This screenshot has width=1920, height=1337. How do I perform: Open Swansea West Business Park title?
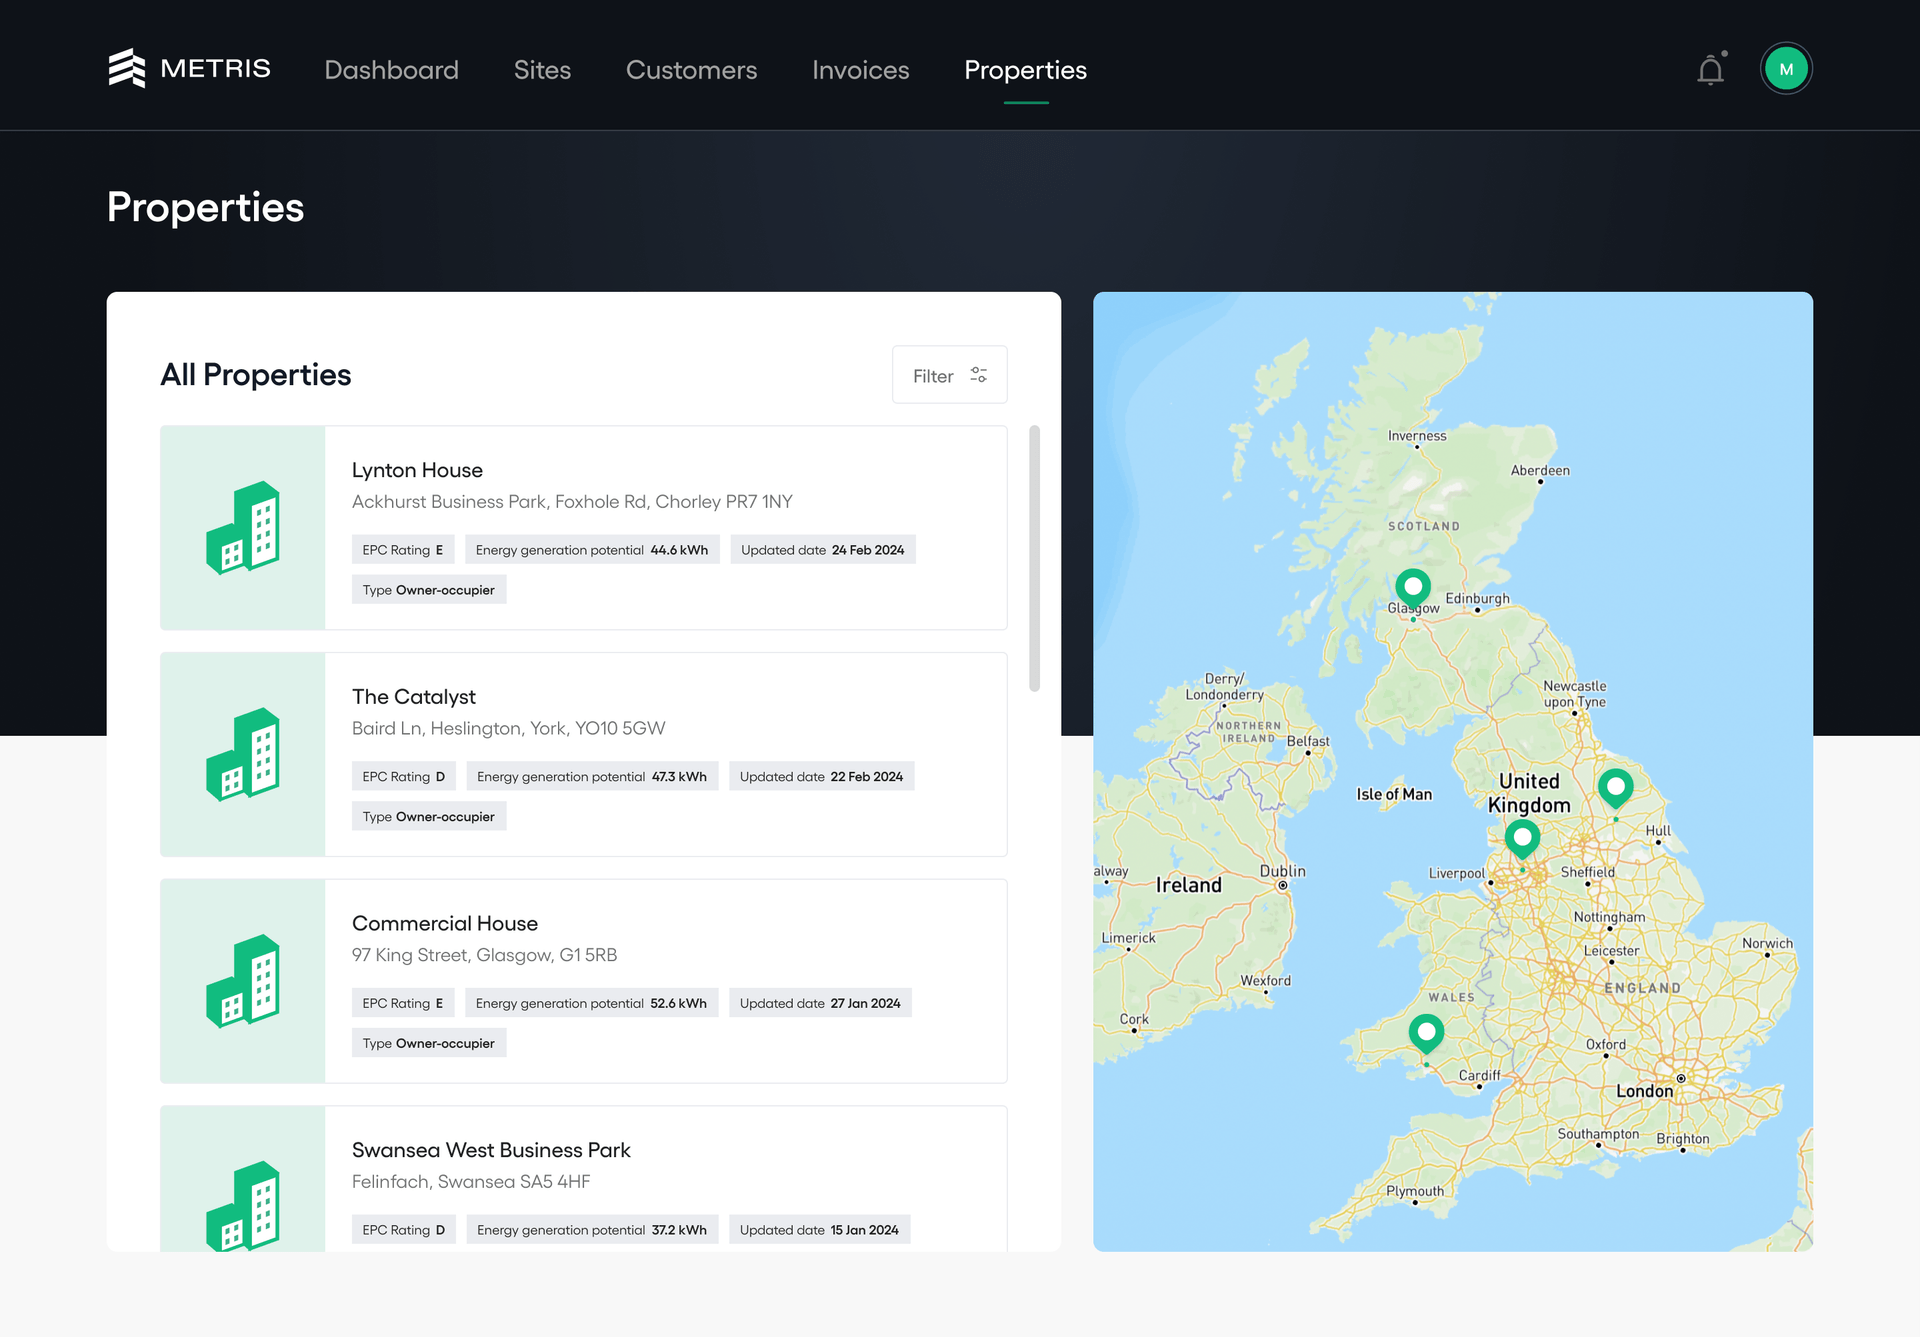click(x=491, y=1150)
